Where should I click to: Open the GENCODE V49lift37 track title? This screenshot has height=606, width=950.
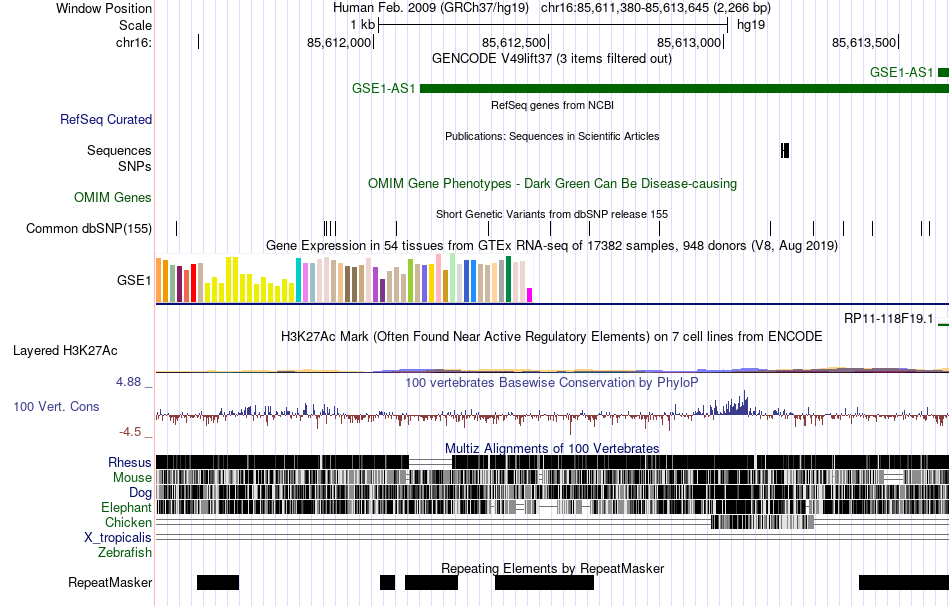tap(551, 59)
